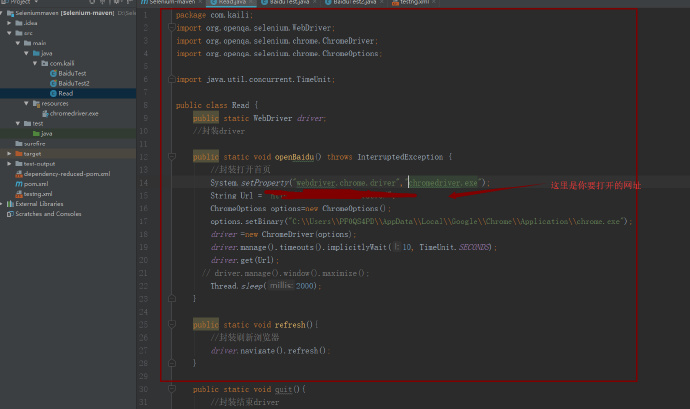Click the External Libraries icon
This screenshot has width=690, height=409.
10,204
